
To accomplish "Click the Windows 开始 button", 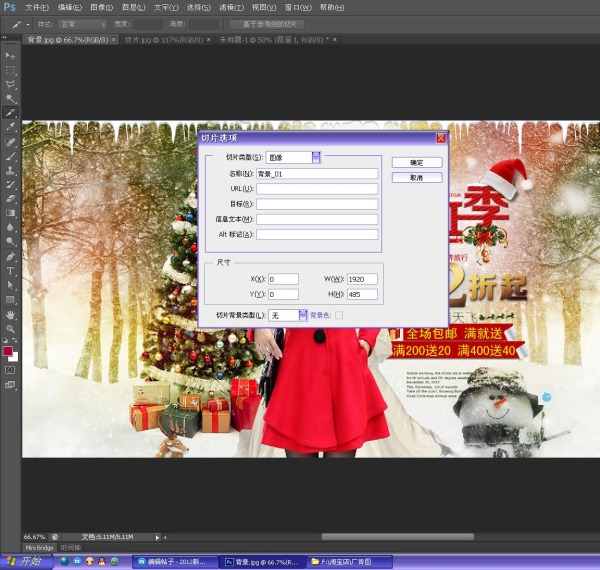I will [x=23, y=561].
